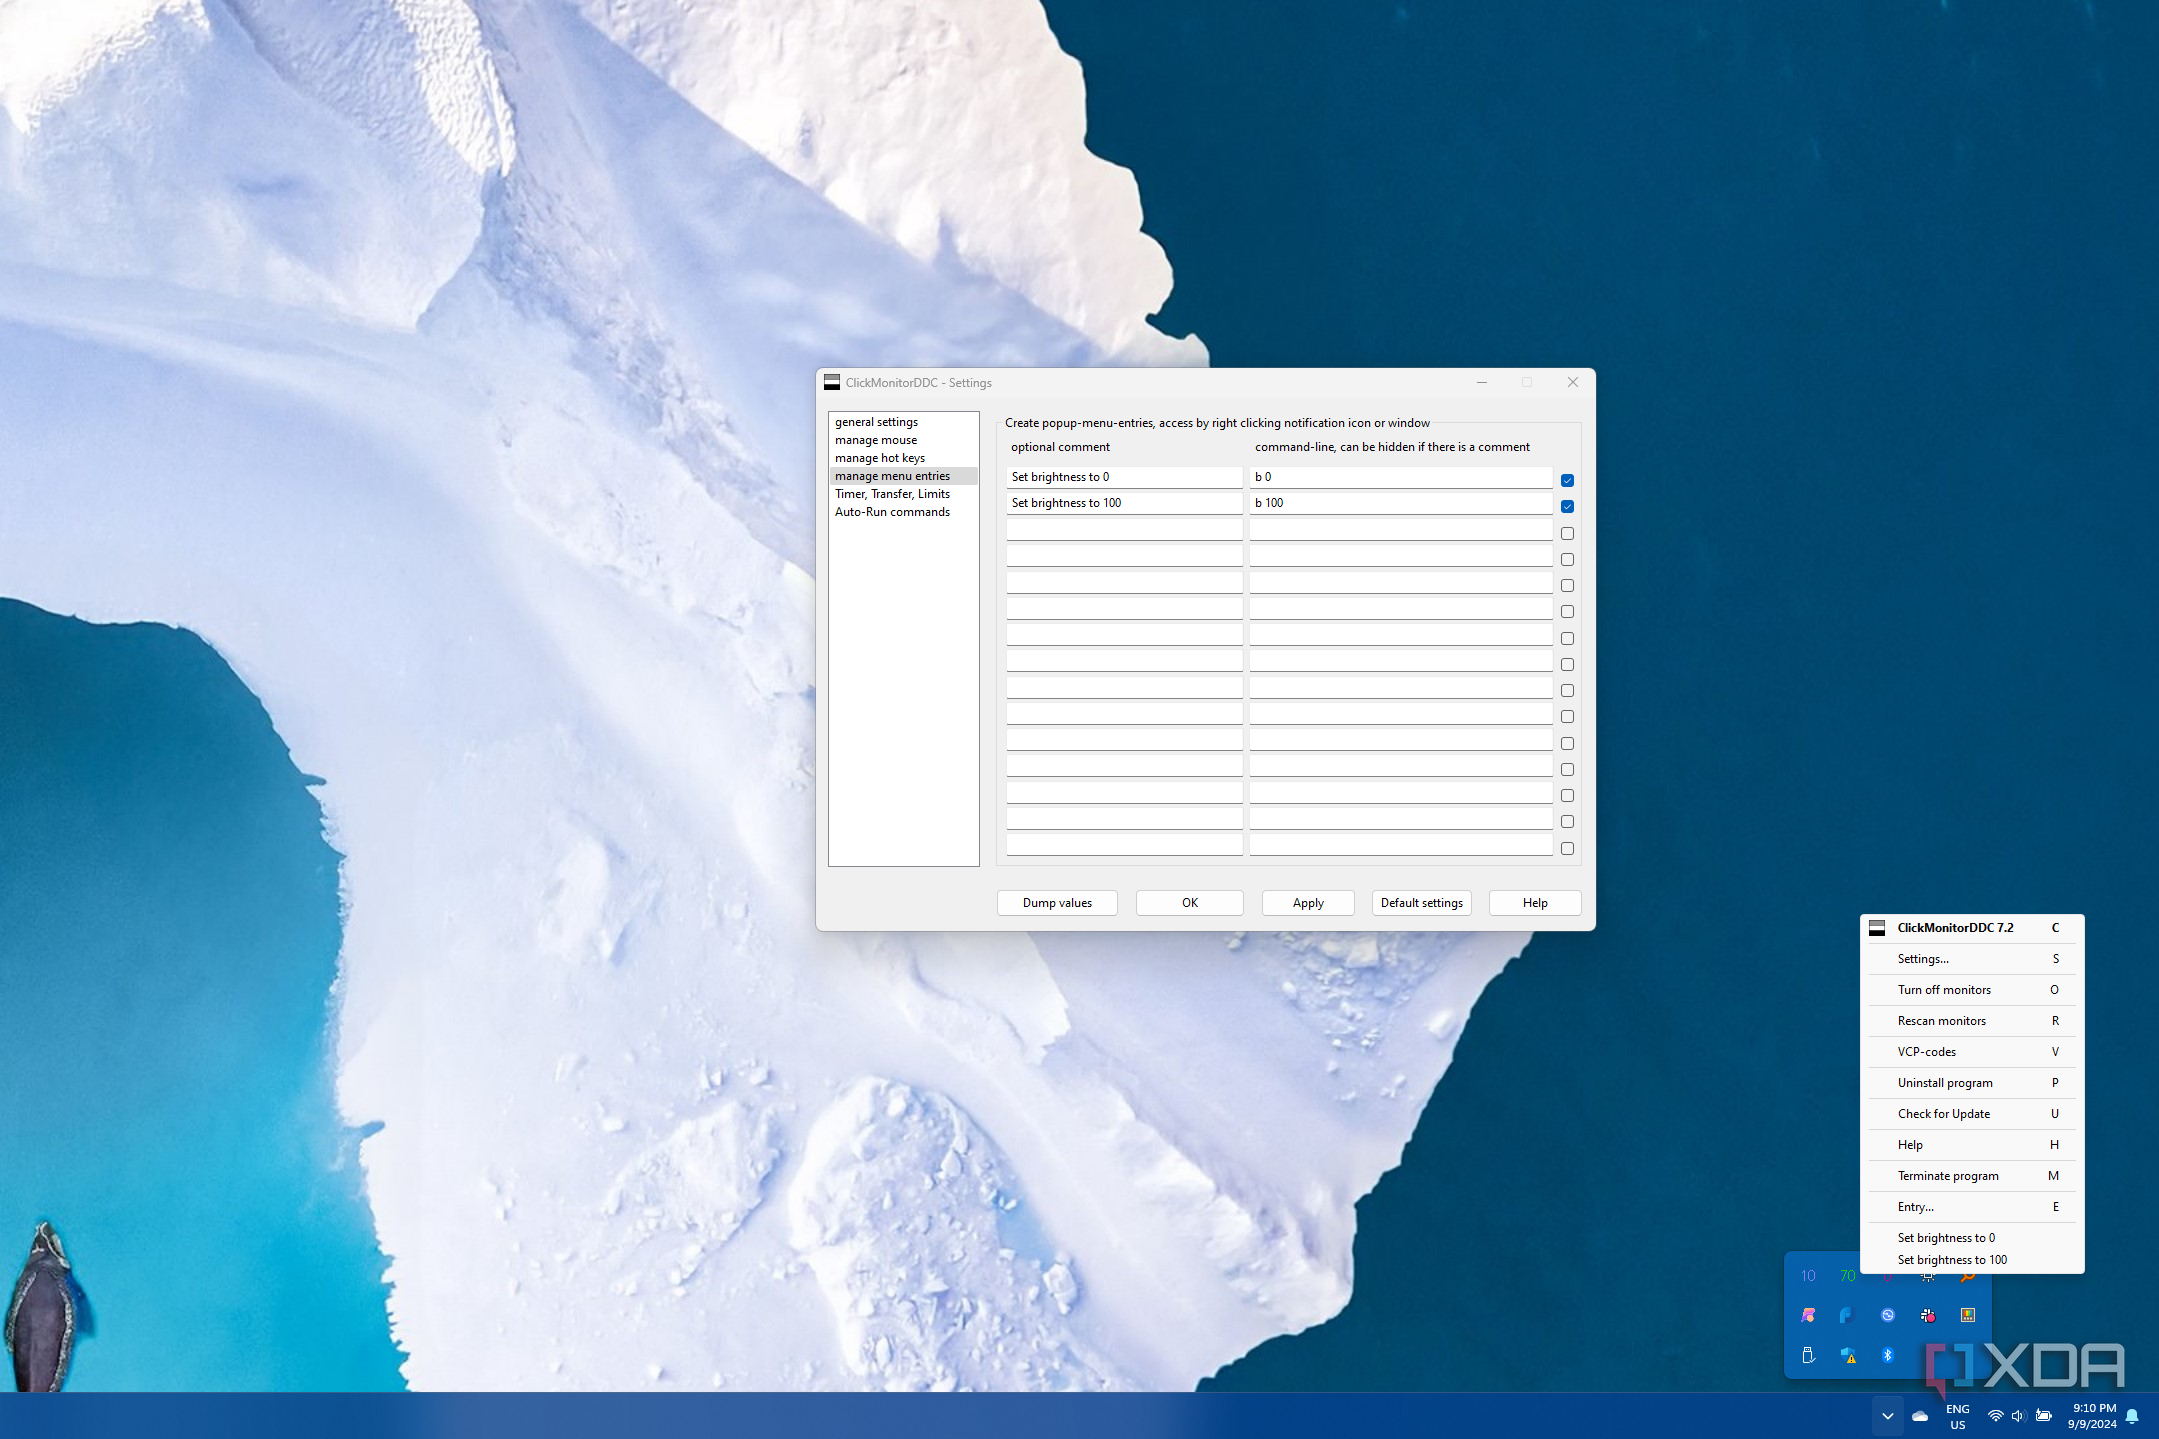Open the notification bell in taskbar
This screenshot has height=1439, width=2159.
click(2132, 1416)
